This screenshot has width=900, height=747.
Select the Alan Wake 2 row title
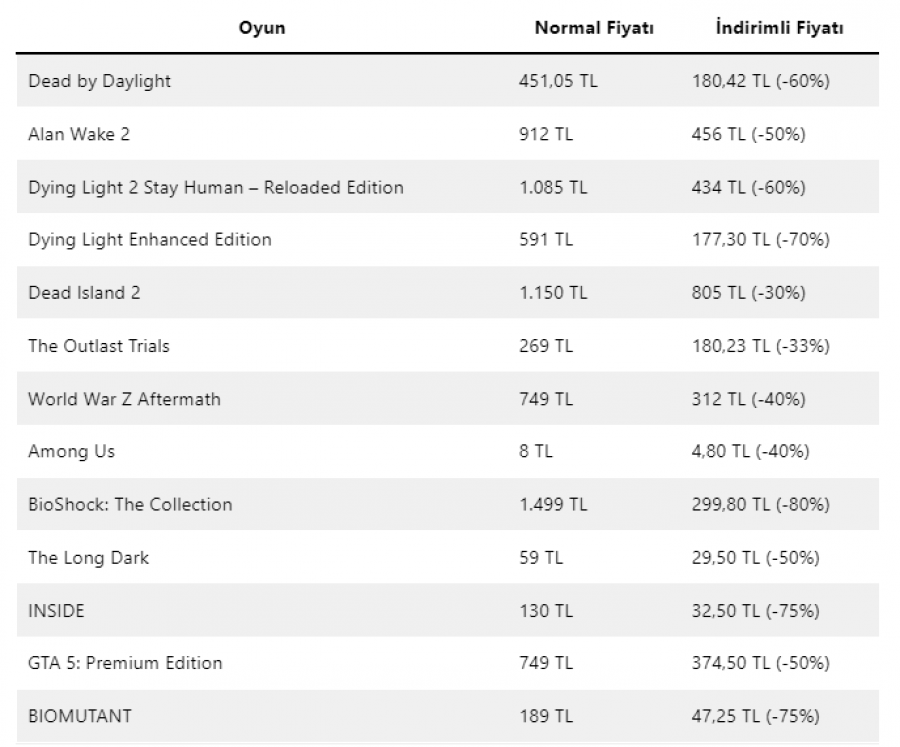tap(79, 134)
